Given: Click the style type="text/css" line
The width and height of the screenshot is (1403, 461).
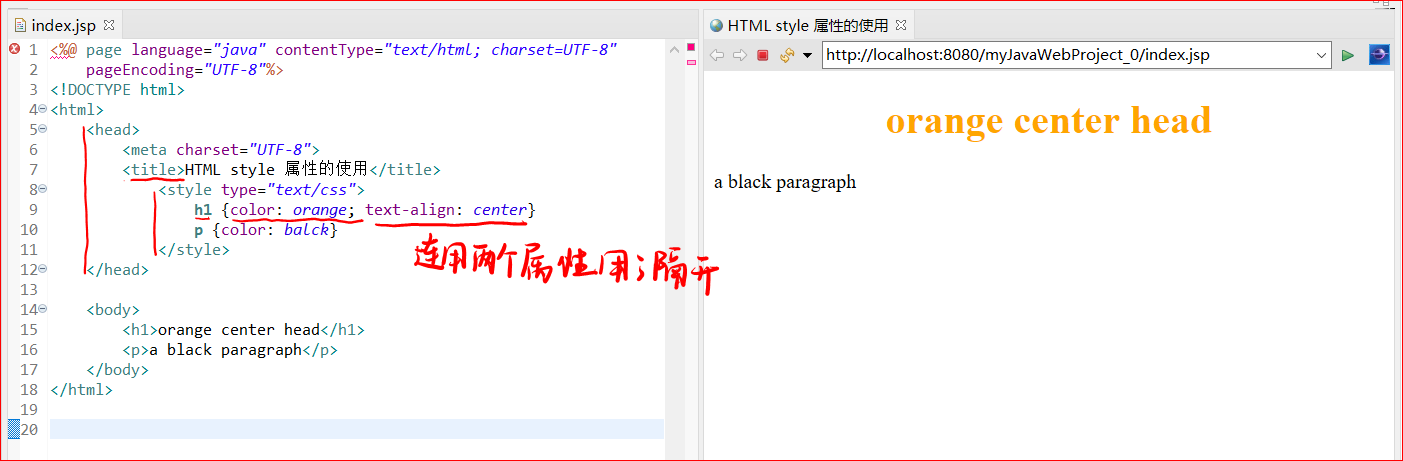Looking at the screenshot, I should click(x=262, y=190).
